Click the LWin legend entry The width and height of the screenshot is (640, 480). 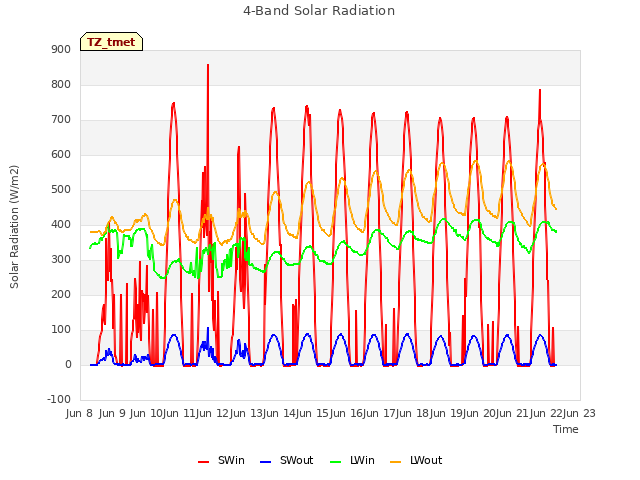352,460
